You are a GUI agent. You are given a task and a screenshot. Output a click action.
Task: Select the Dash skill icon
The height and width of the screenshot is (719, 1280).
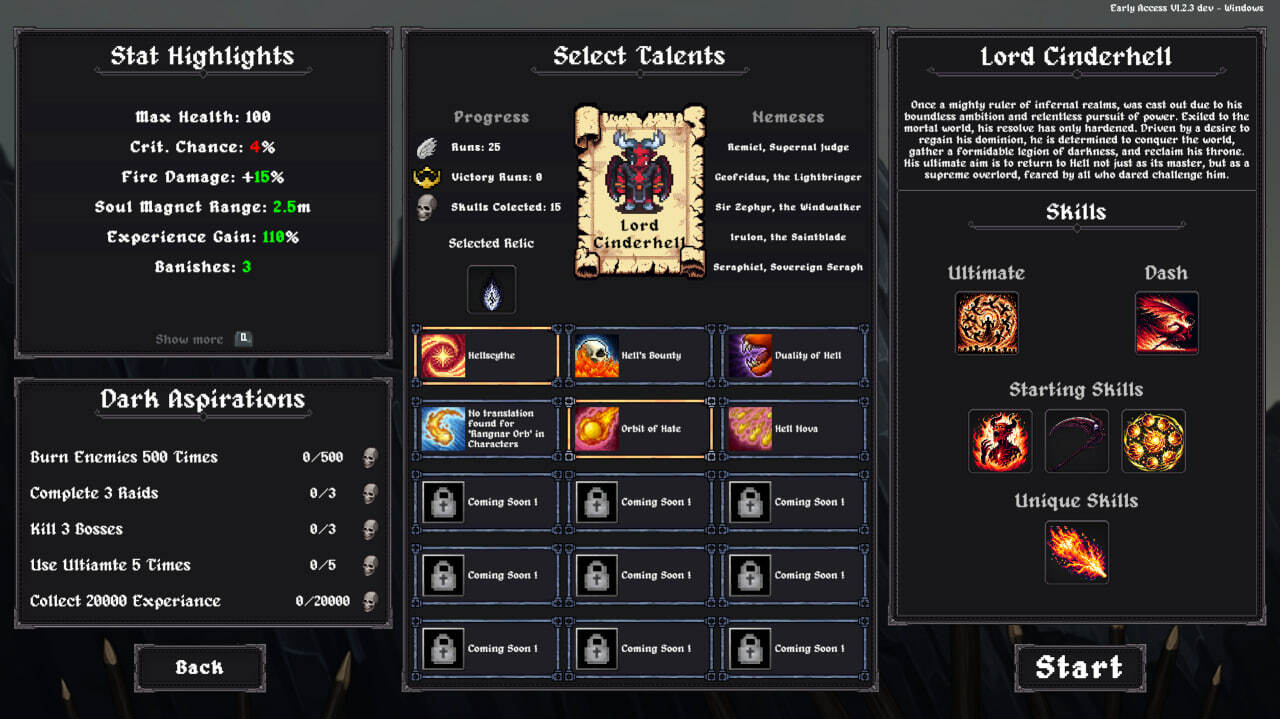pyautogui.click(x=1166, y=323)
